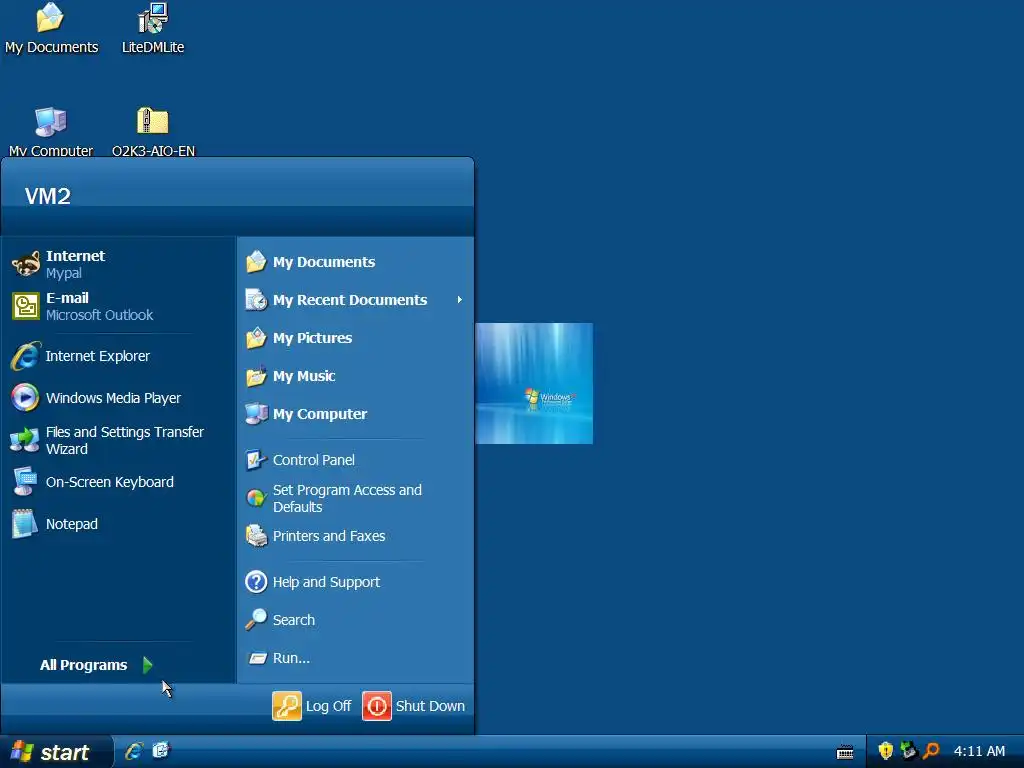Screen dimensions: 1024x768
Task: Click My Computer icon in Start menu
Action: point(256,414)
